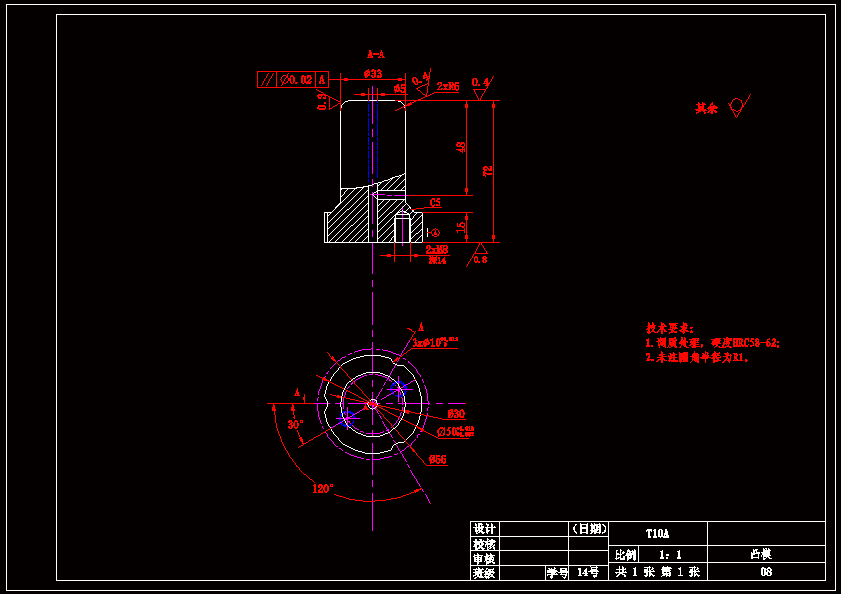Click the 120° angular dimension
The height and width of the screenshot is (594, 841).
coord(322,489)
